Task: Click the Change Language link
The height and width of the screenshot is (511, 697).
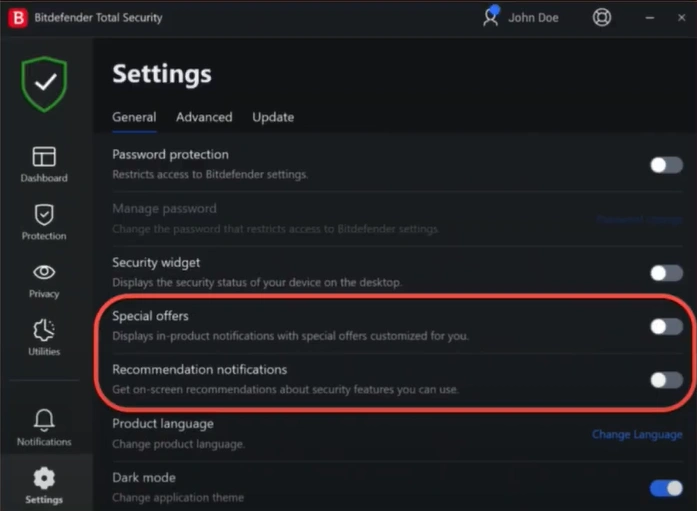Action: point(637,434)
